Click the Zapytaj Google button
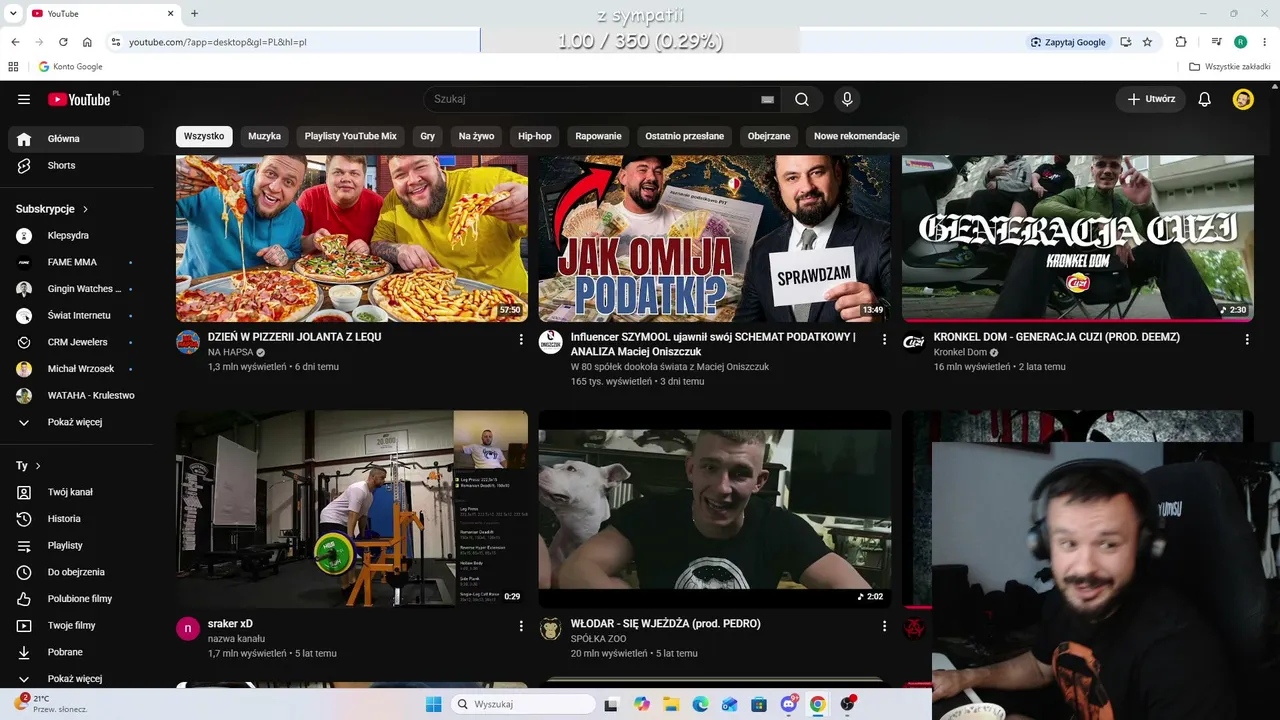Image resolution: width=1280 pixels, height=720 pixels. [x=1068, y=42]
